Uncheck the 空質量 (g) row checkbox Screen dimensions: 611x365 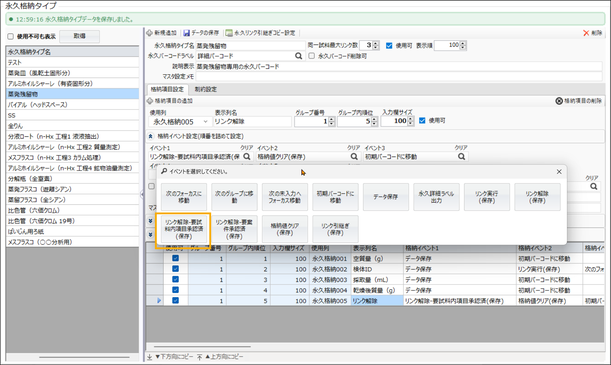175,258
